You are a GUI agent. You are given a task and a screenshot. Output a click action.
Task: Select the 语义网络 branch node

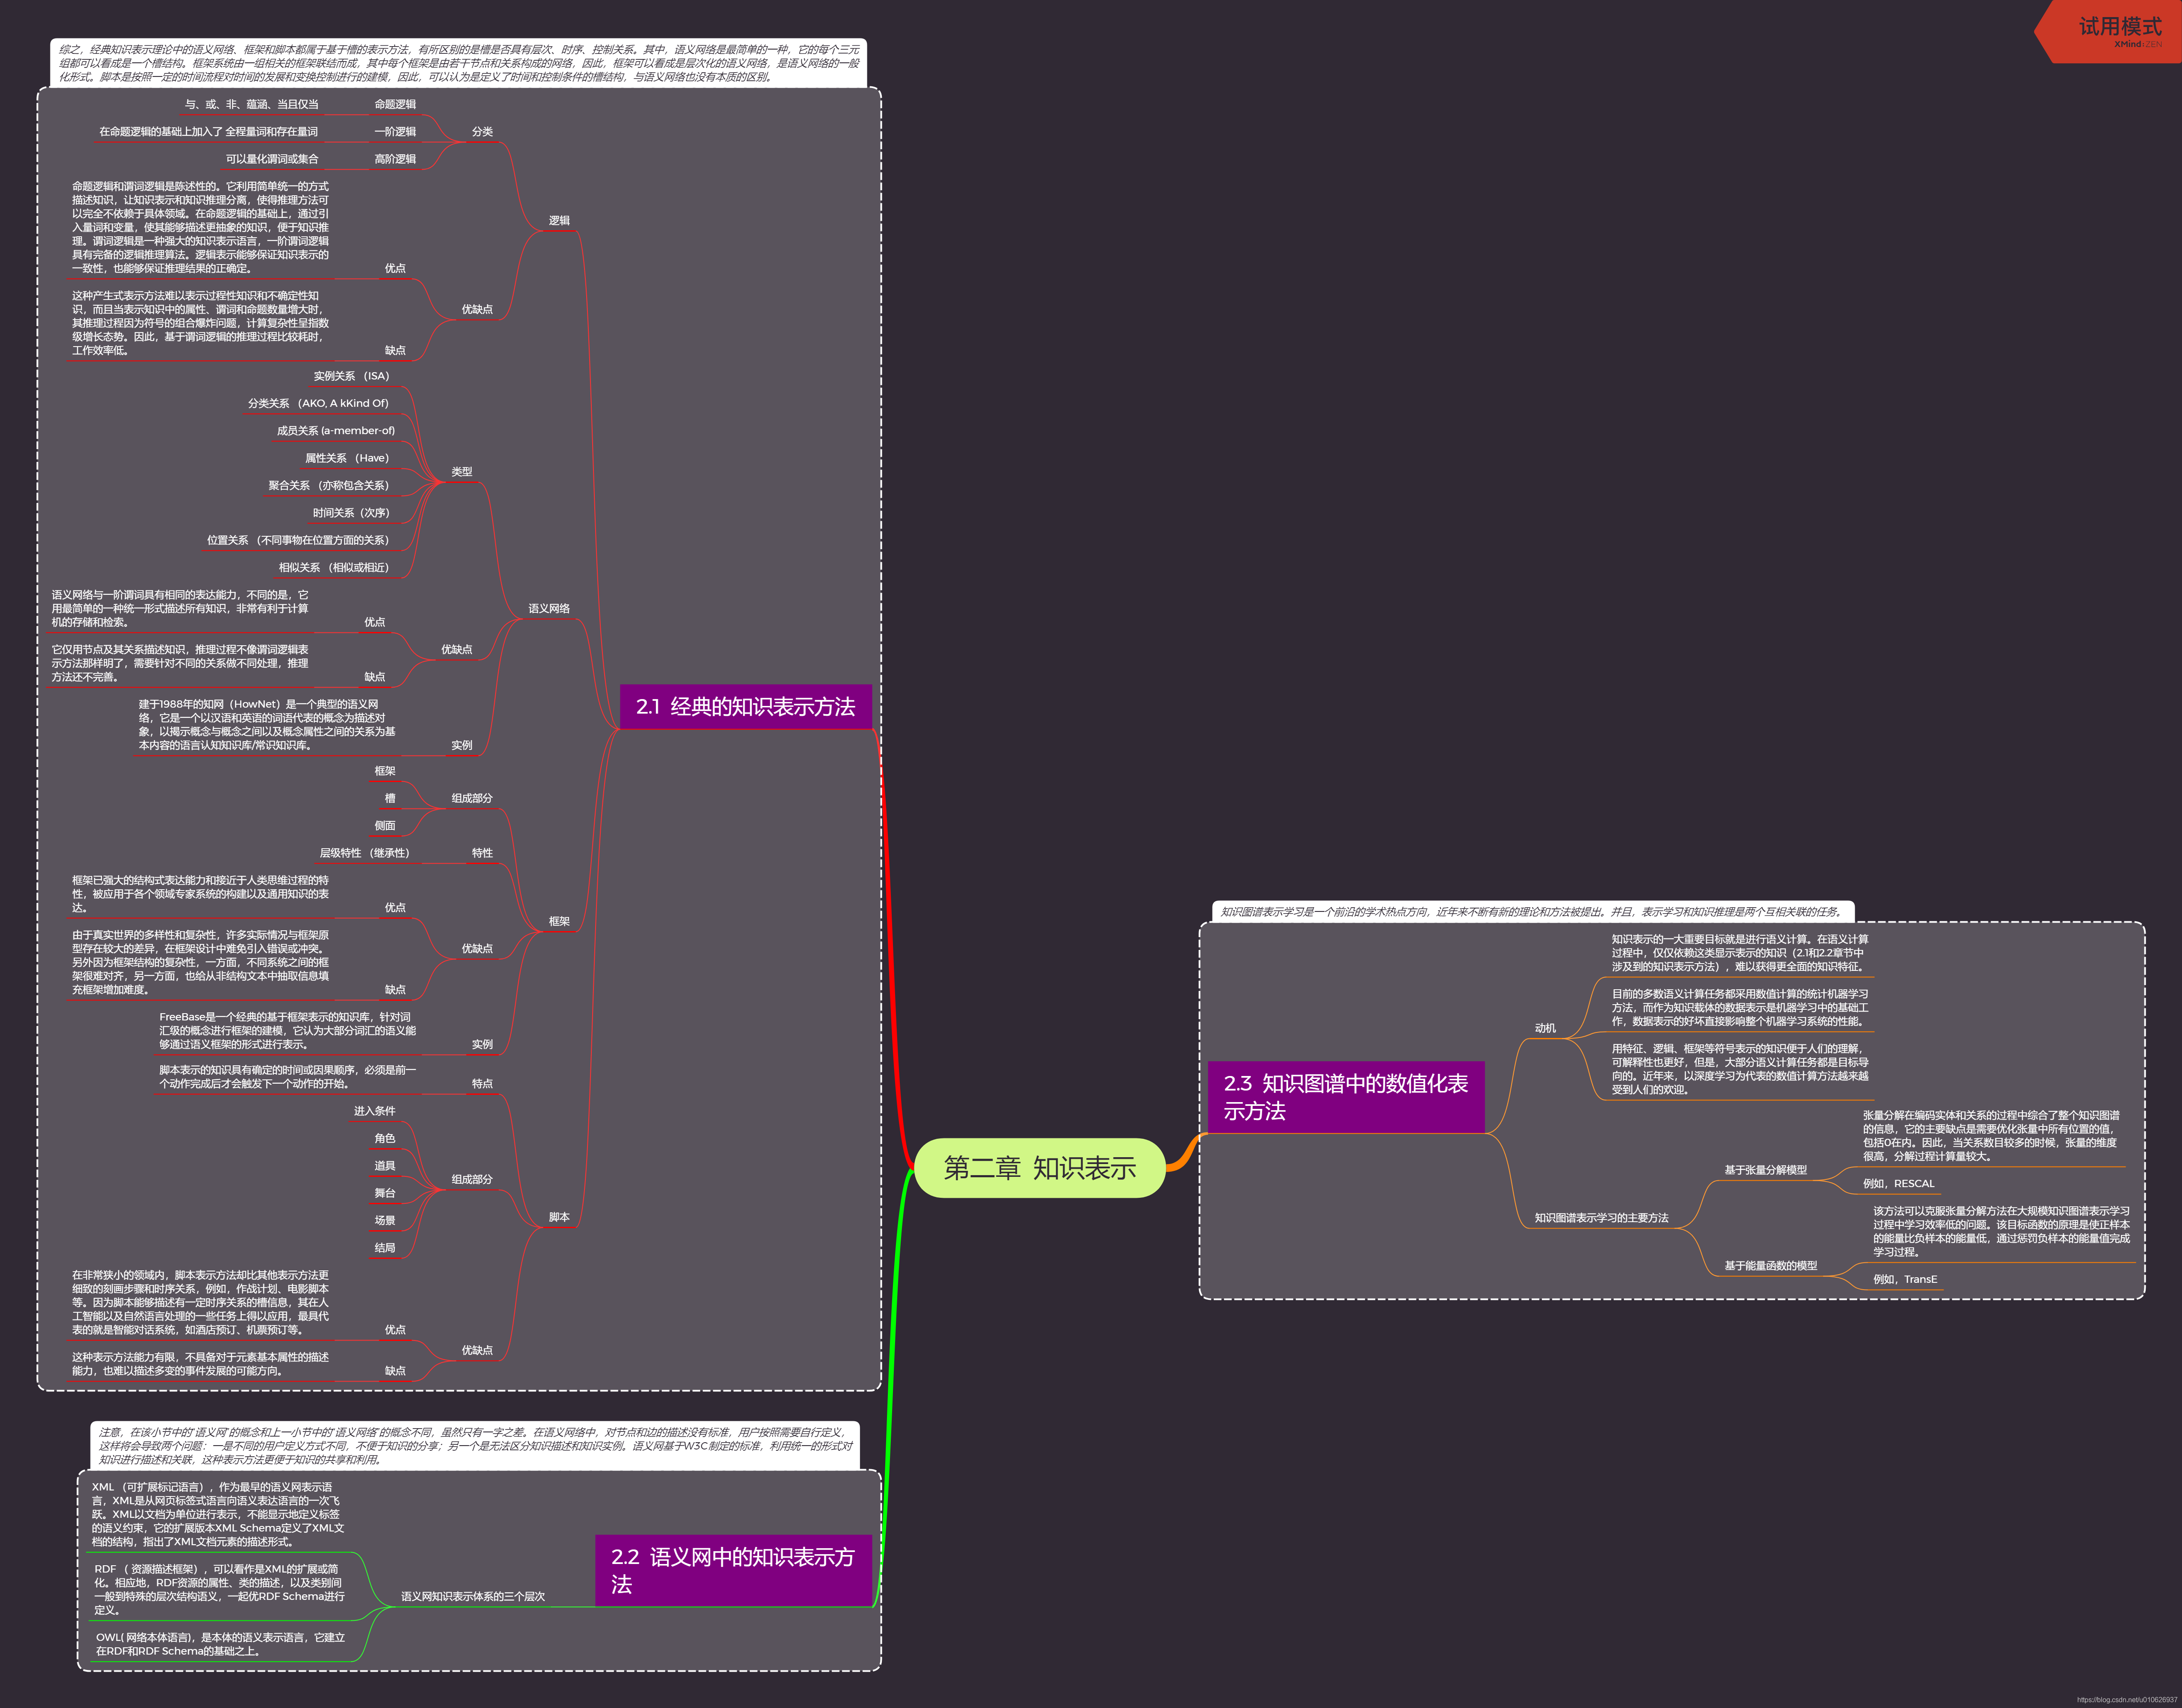coord(549,609)
